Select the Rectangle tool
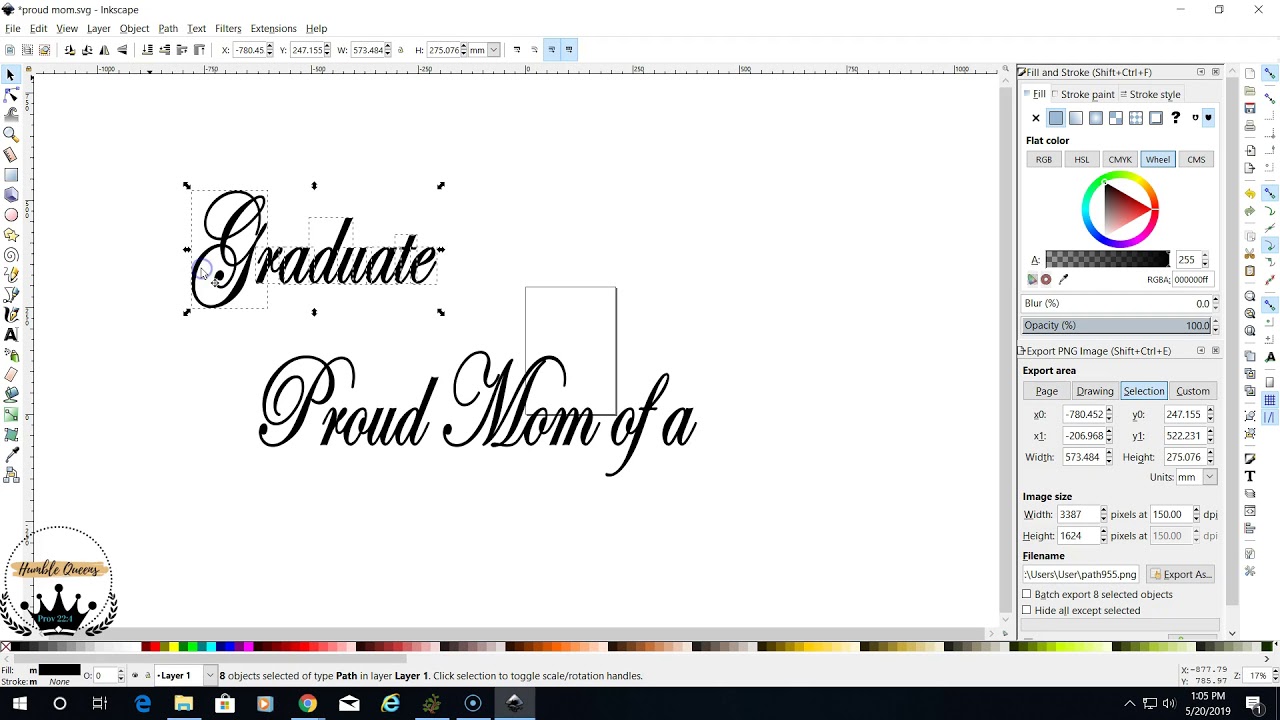Screen dimensions: 1280x720 click(x=11, y=175)
